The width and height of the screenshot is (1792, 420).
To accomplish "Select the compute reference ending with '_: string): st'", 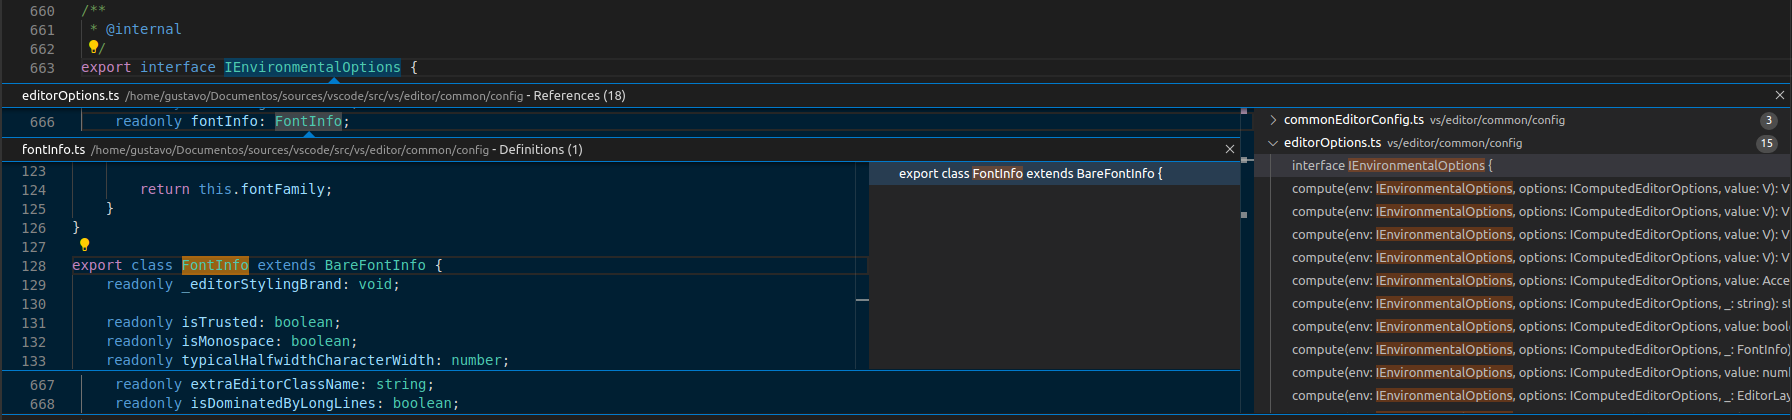I will click(x=1522, y=304).
